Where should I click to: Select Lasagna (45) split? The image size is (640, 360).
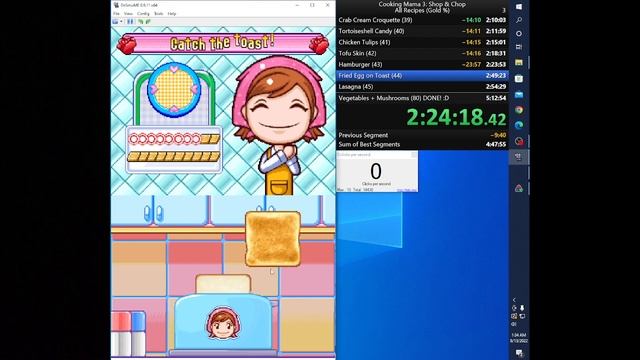point(422,87)
